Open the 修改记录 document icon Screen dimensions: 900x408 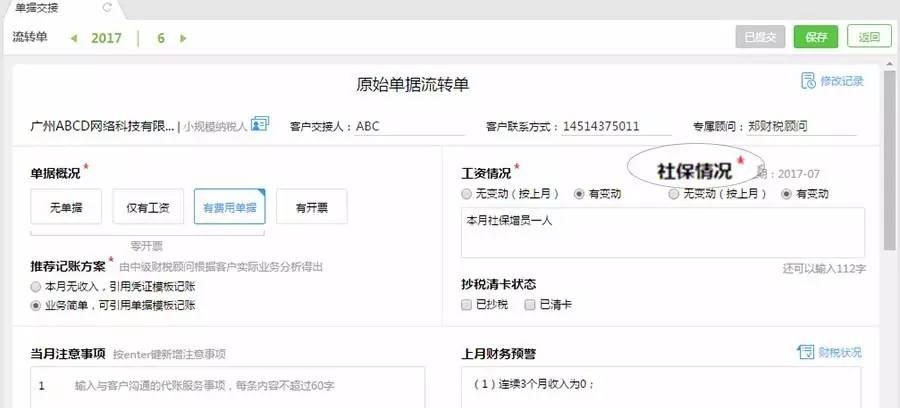point(808,80)
